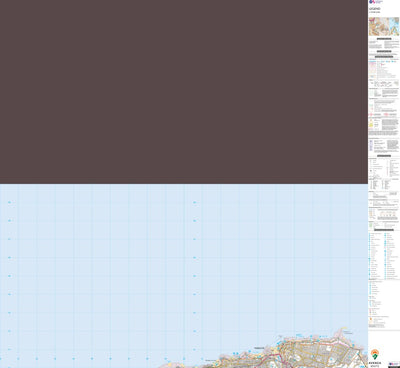
Task: Click the Legend heading text
Action: (374, 9)
